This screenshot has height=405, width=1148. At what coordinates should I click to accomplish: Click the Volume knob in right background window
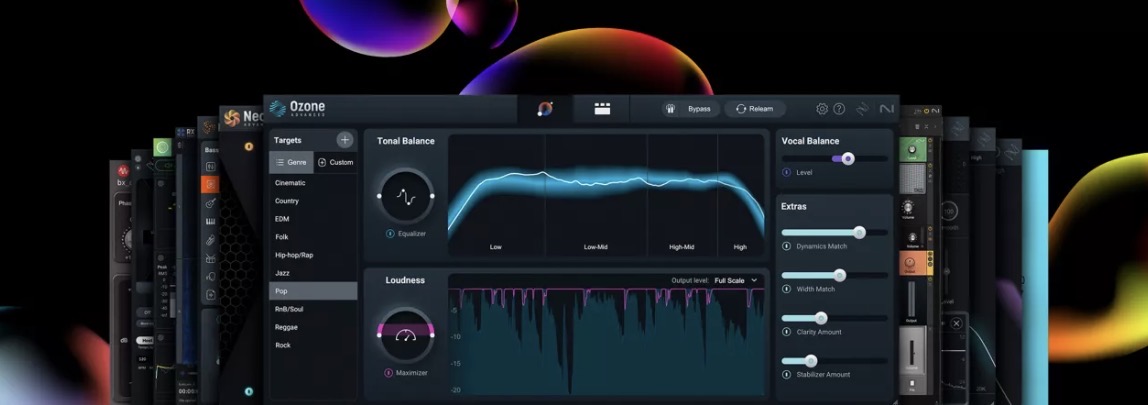coord(908,207)
